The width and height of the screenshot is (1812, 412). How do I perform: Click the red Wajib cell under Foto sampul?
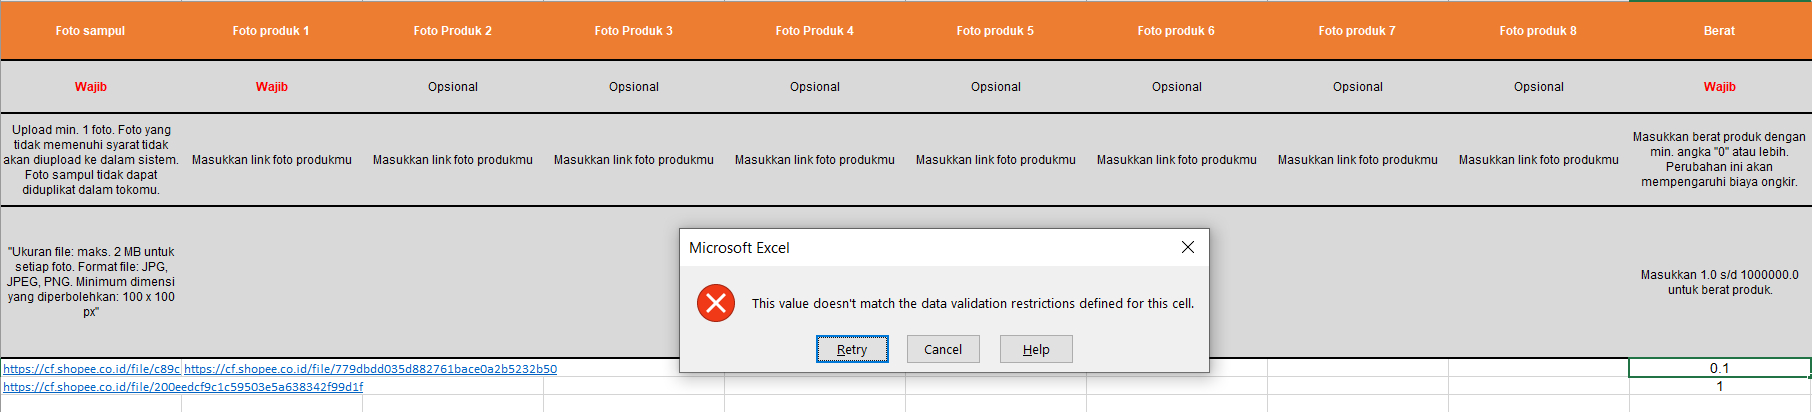point(90,87)
